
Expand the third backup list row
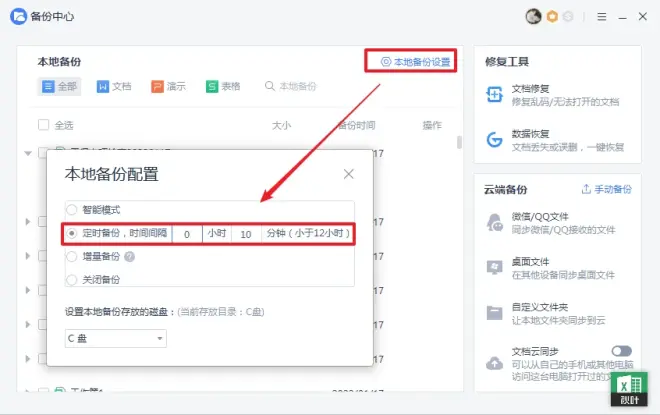pos(28,256)
